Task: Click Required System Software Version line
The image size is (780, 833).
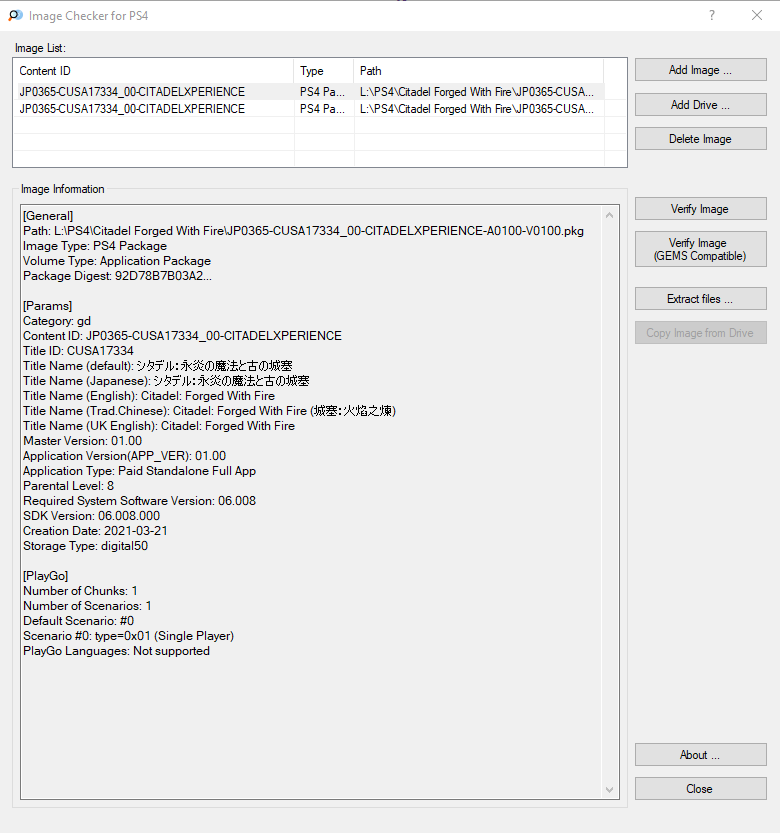Action: [139, 501]
